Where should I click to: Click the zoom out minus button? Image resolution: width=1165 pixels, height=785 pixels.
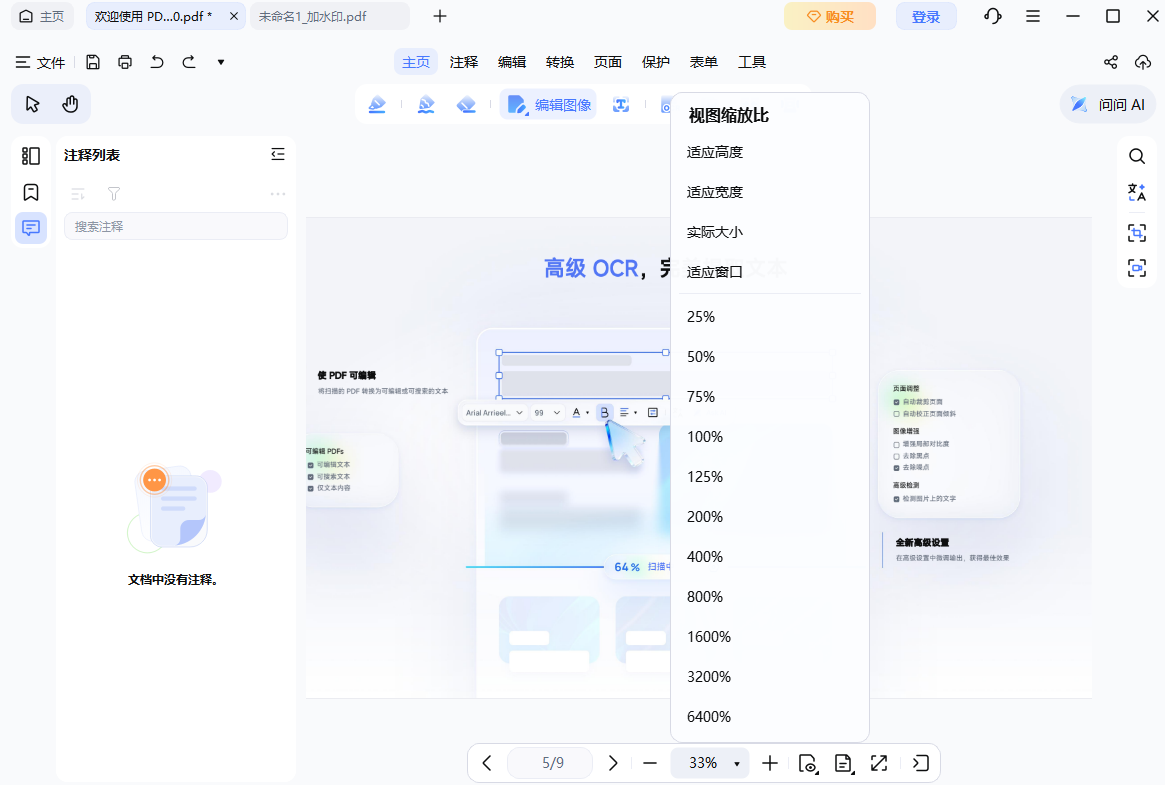coord(650,763)
